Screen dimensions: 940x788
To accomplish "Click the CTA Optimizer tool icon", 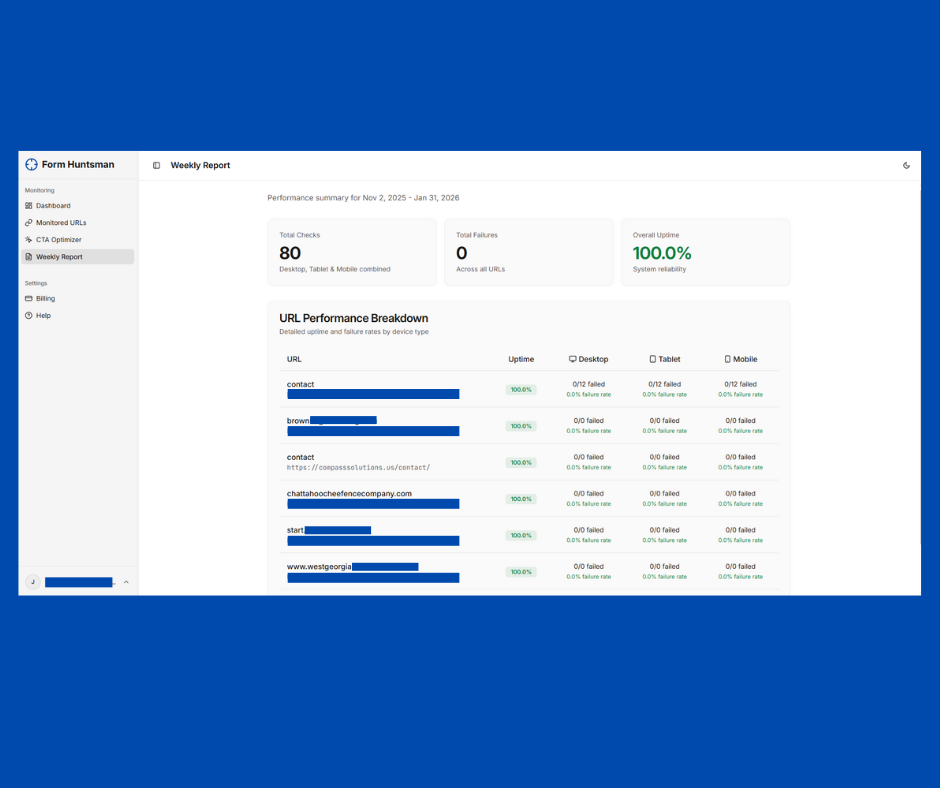I will 29,239.
